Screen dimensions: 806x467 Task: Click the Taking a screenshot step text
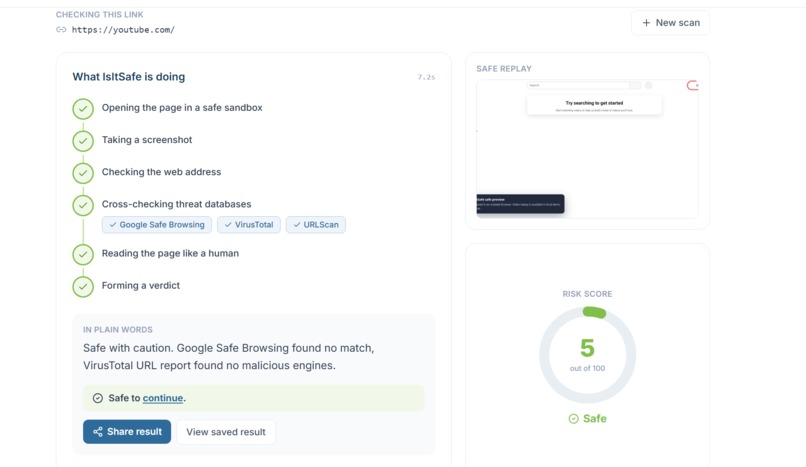pyautogui.click(x=147, y=140)
